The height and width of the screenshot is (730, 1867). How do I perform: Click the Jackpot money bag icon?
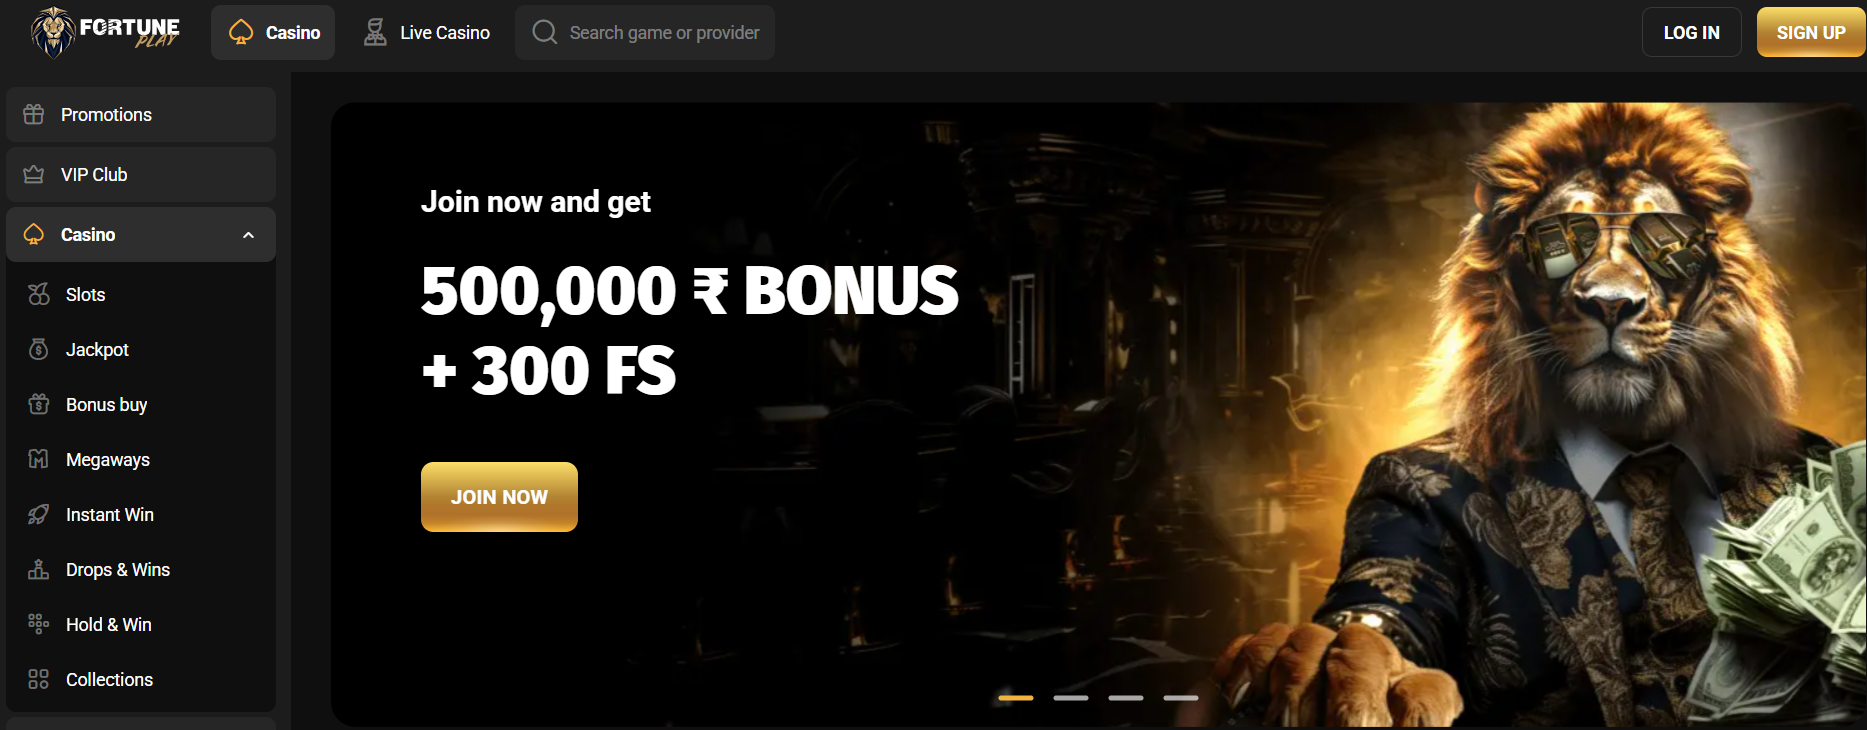tap(39, 349)
